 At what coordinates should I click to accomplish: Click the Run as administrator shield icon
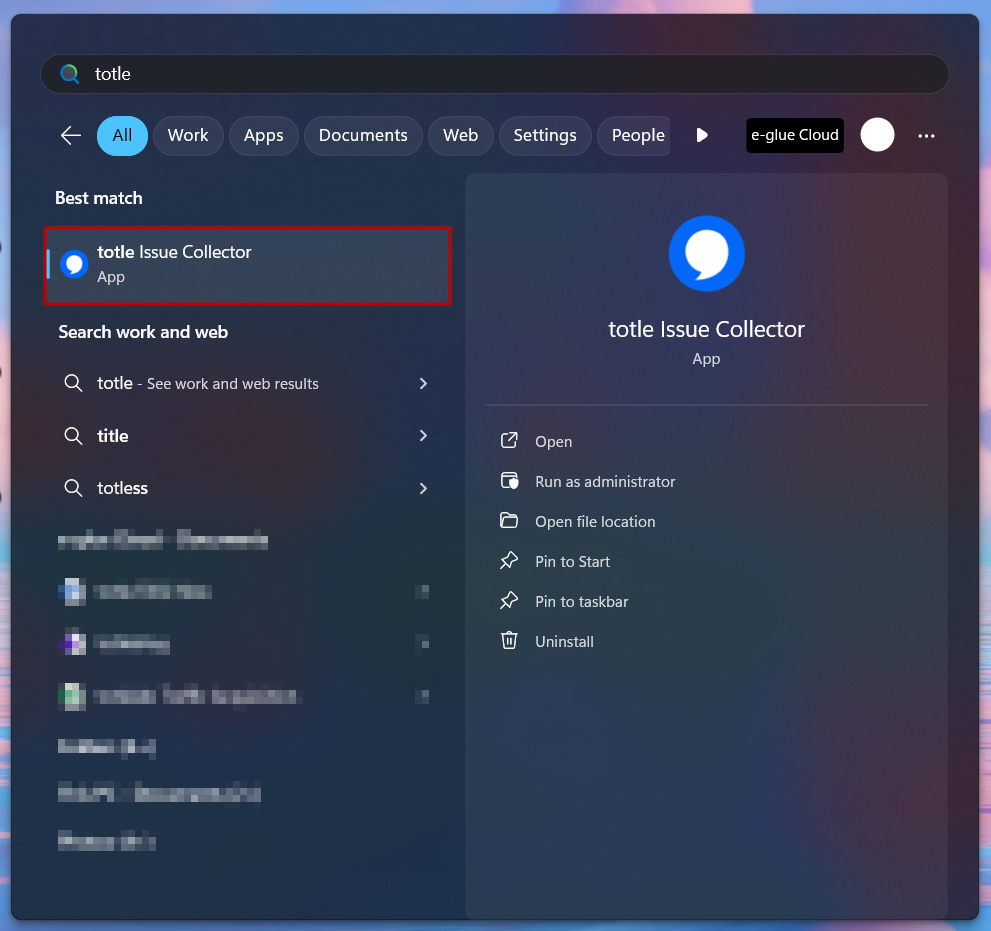click(509, 481)
